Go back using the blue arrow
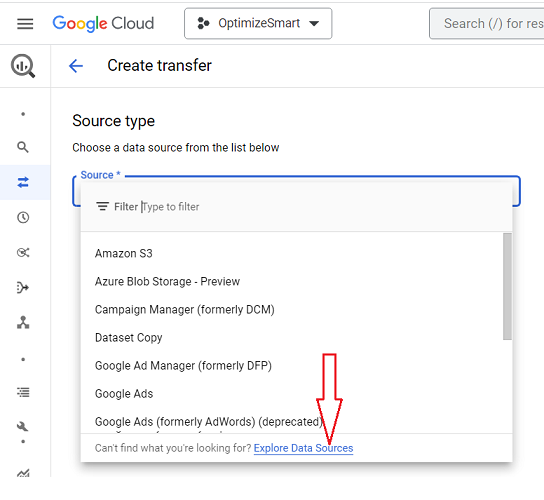Screen dimensions: 544x500 pos(76,66)
